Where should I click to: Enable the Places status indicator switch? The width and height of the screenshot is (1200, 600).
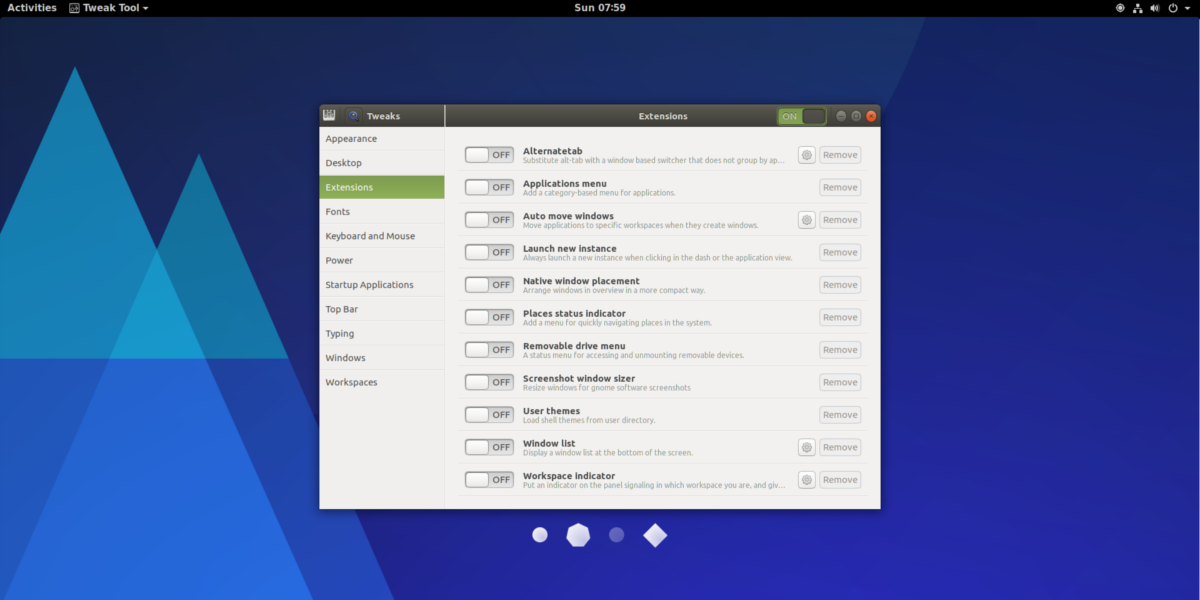[x=489, y=317]
